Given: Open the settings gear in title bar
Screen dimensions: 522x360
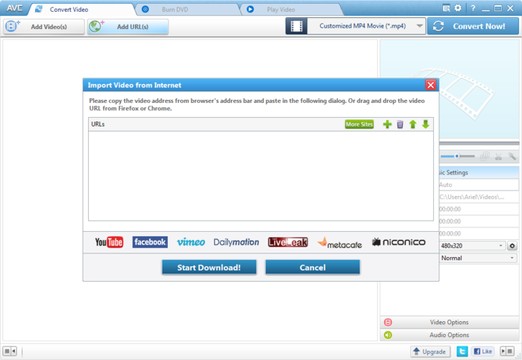Looking at the screenshot, I should pyautogui.click(x=458, y=8).
